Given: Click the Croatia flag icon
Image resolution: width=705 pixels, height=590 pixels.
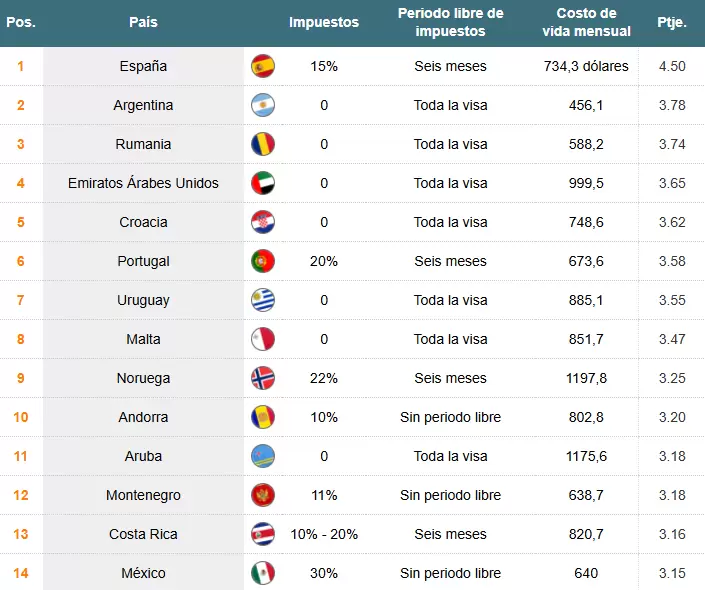Looking at the screenshot, I should coord(263,223).
